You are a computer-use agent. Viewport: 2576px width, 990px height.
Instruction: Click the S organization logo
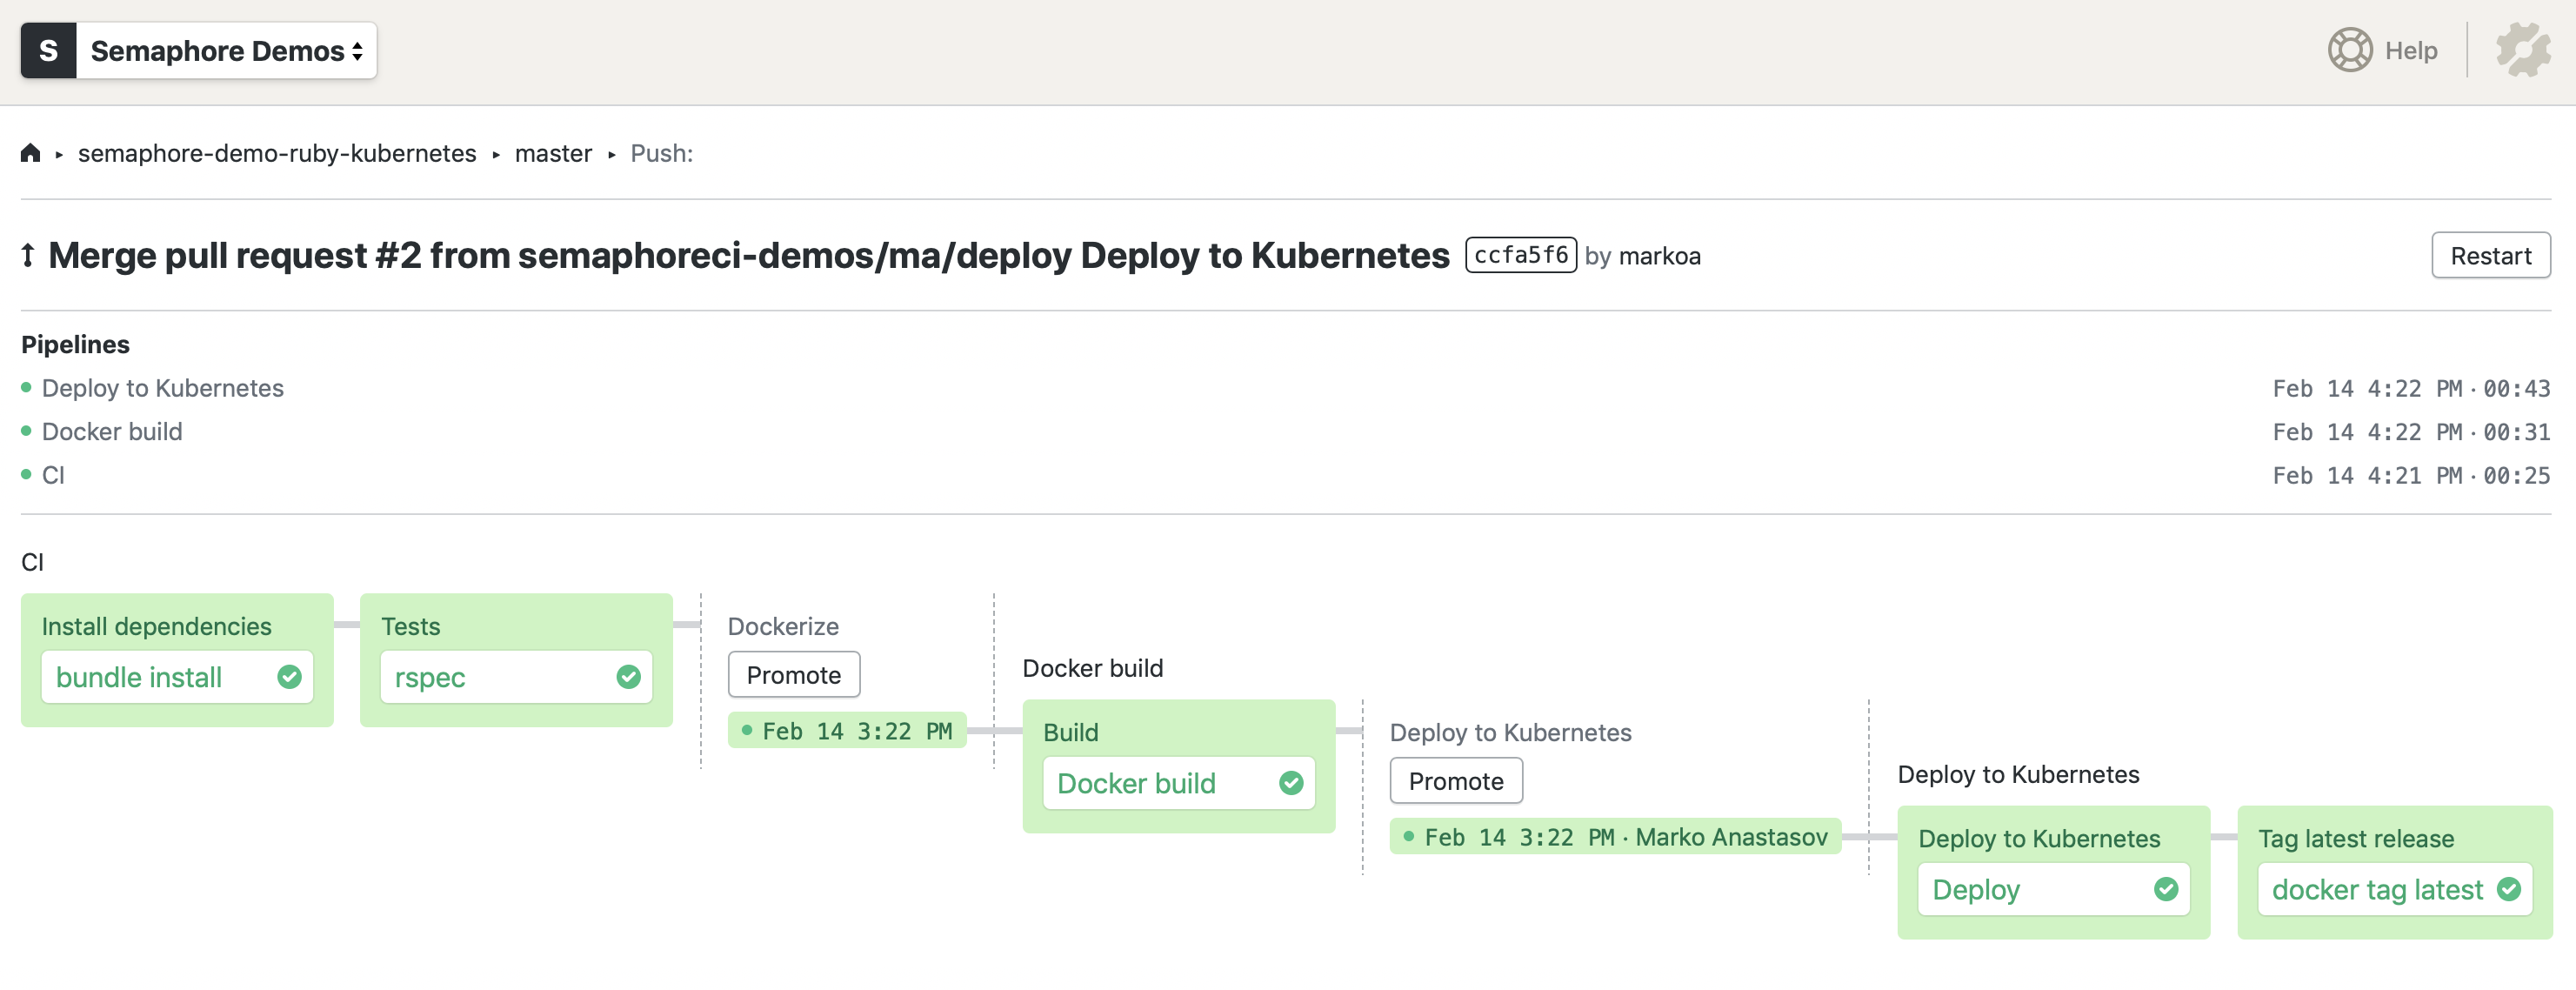48,50
